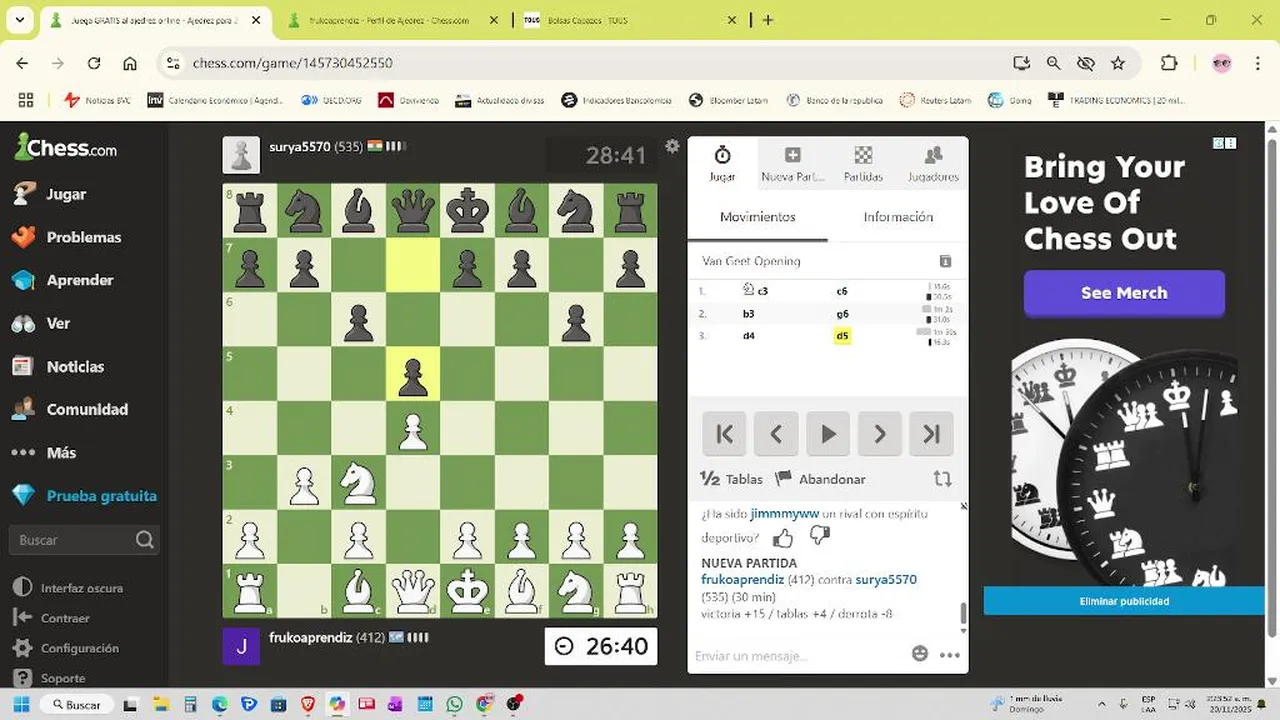
Task: Select move b3 in move list
Action: point(748,314)
